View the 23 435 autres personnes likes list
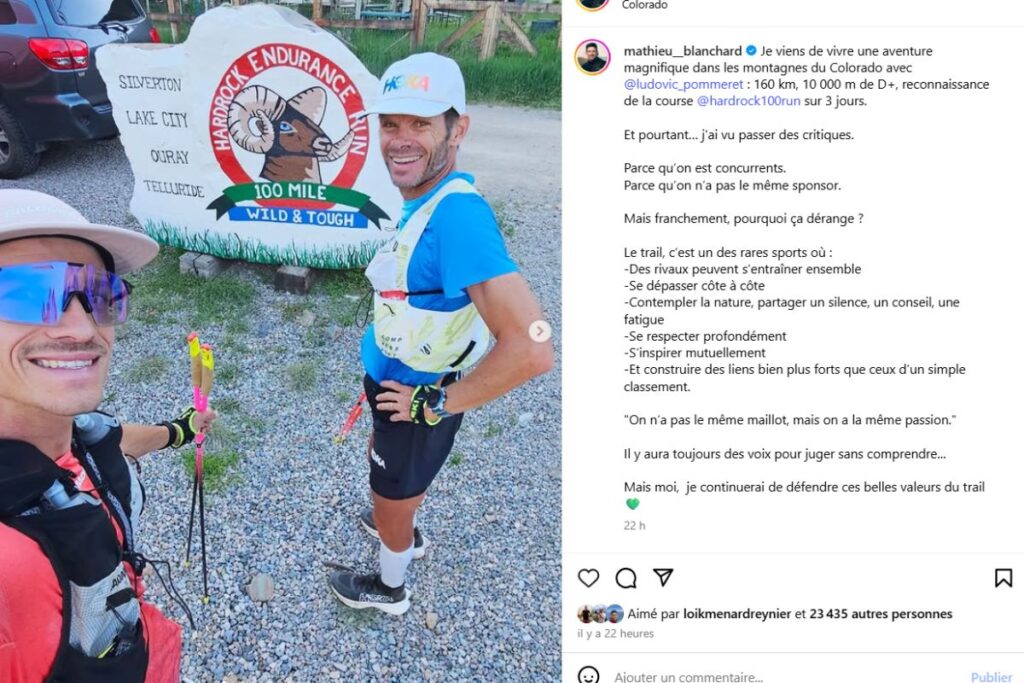The width and height of the screenshot is (1024, 683). click(x=881, y=614)
